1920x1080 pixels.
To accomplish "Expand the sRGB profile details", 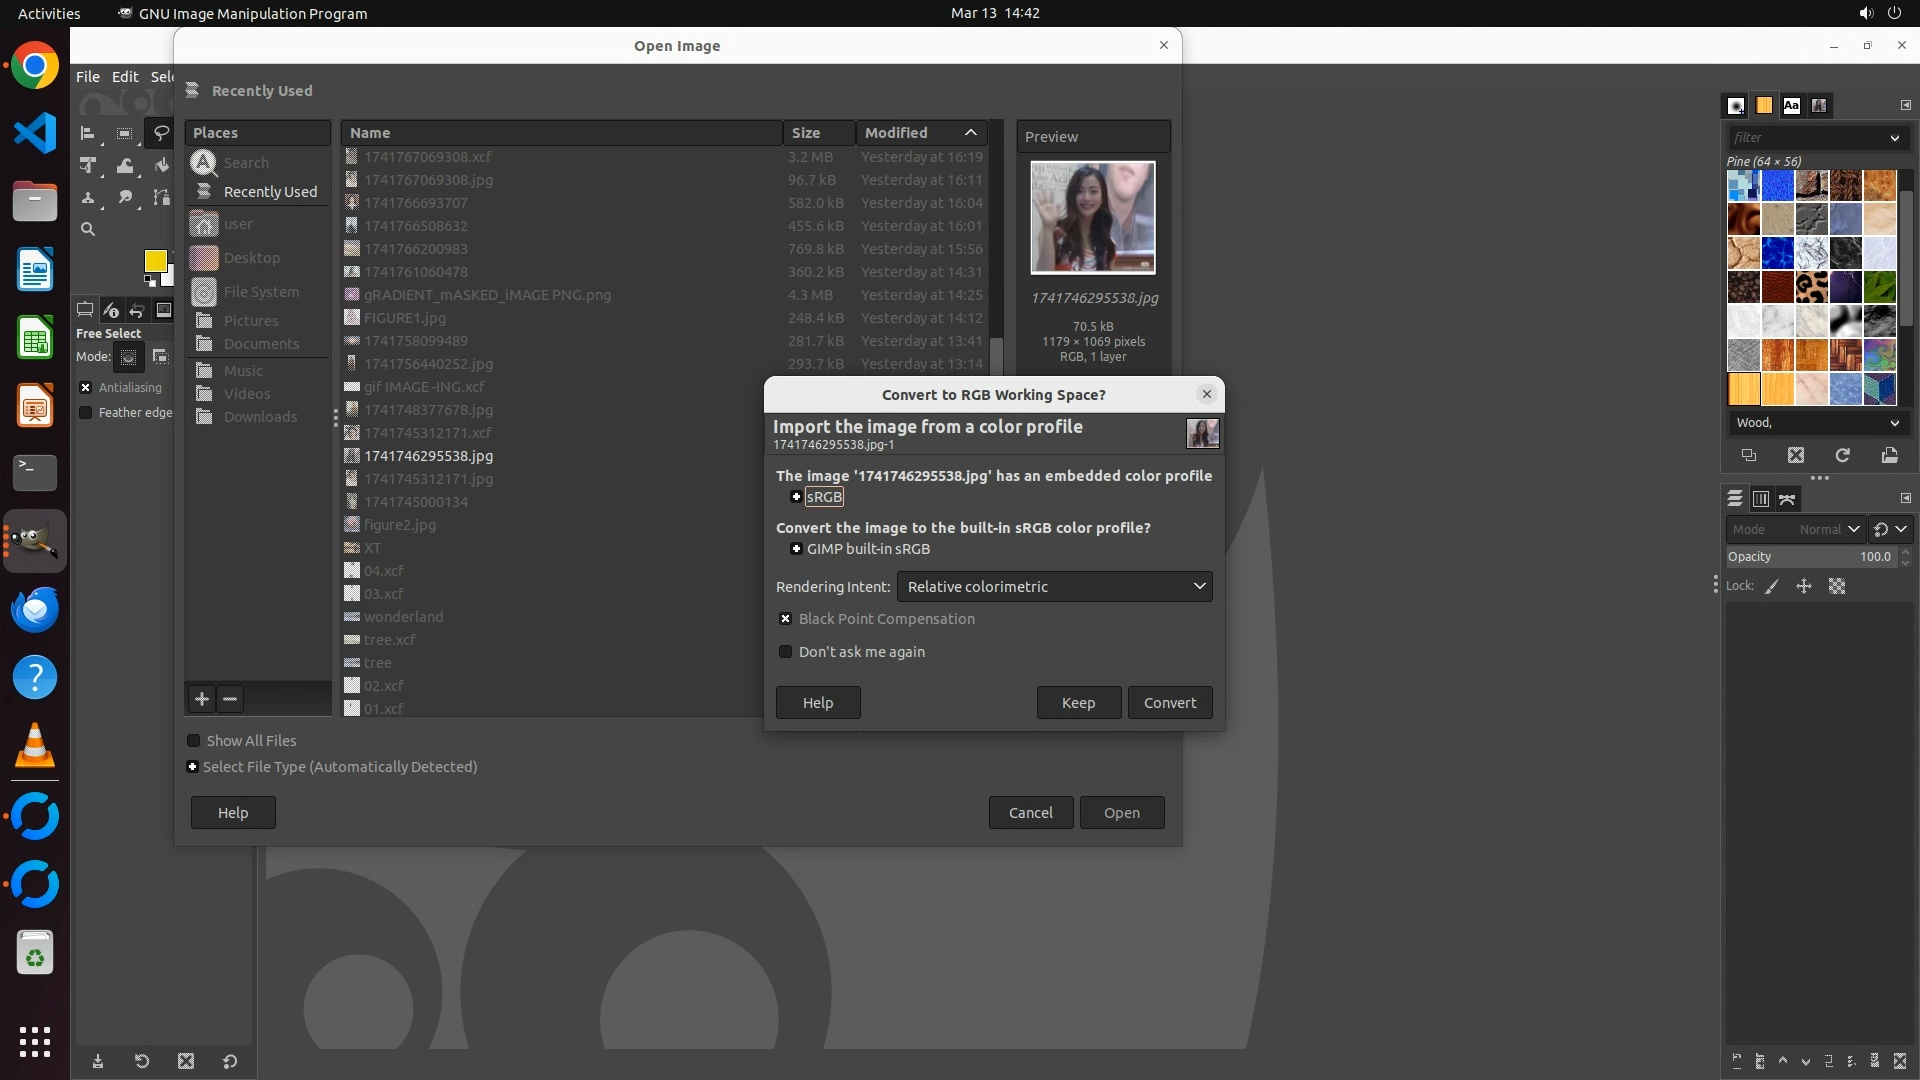I will click(x=796, y=497).
